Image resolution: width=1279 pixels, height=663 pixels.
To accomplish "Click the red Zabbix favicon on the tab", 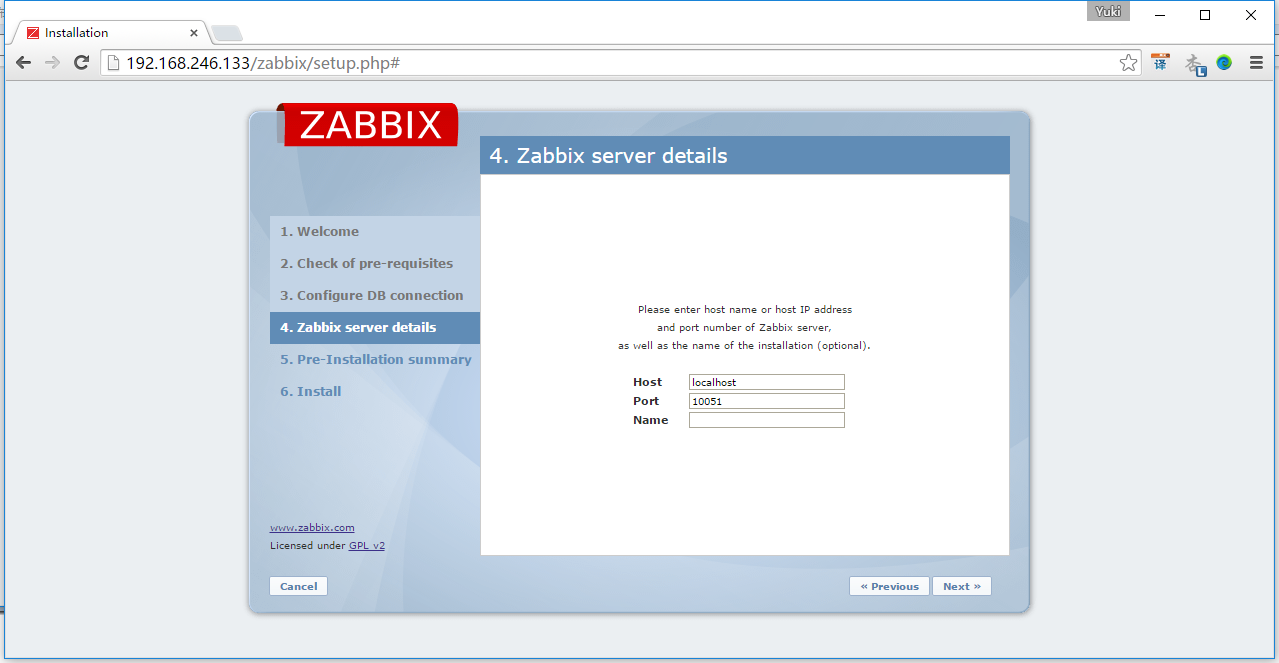I will click(x=33, y=33).
